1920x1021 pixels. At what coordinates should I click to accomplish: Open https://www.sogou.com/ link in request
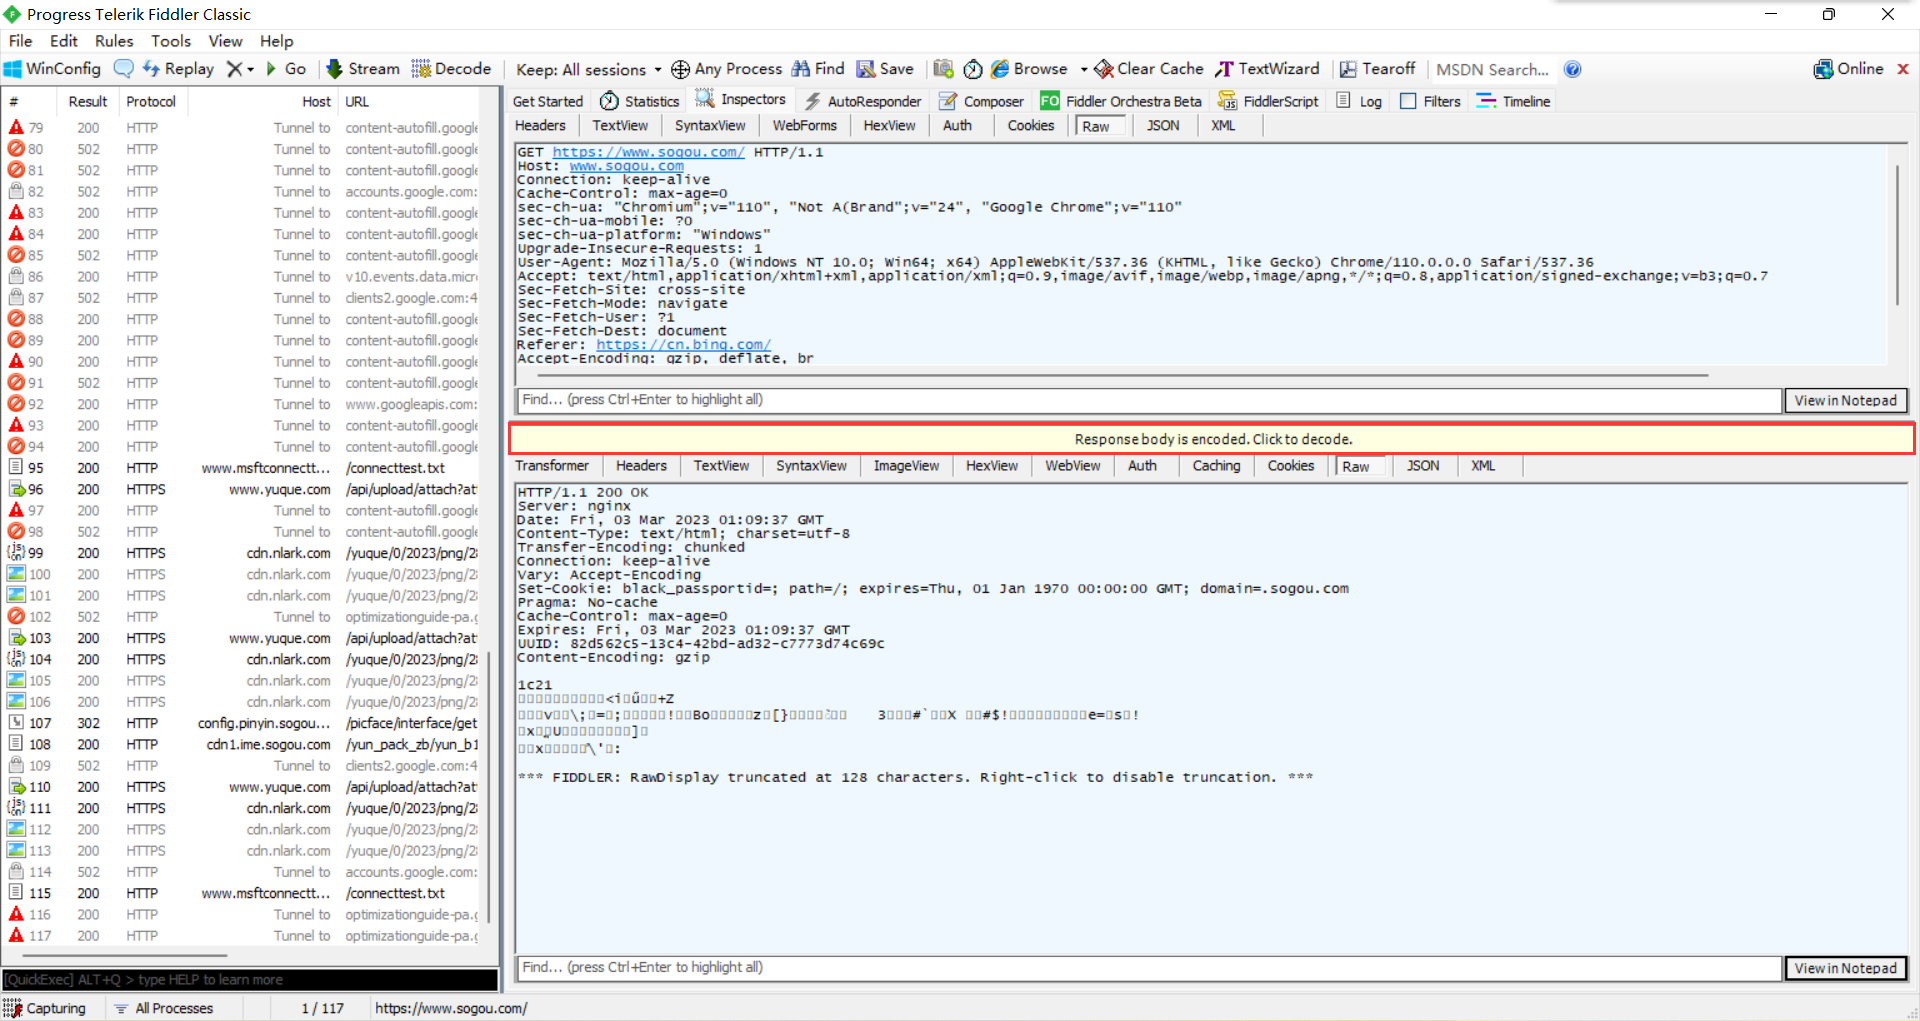[648, 152]
